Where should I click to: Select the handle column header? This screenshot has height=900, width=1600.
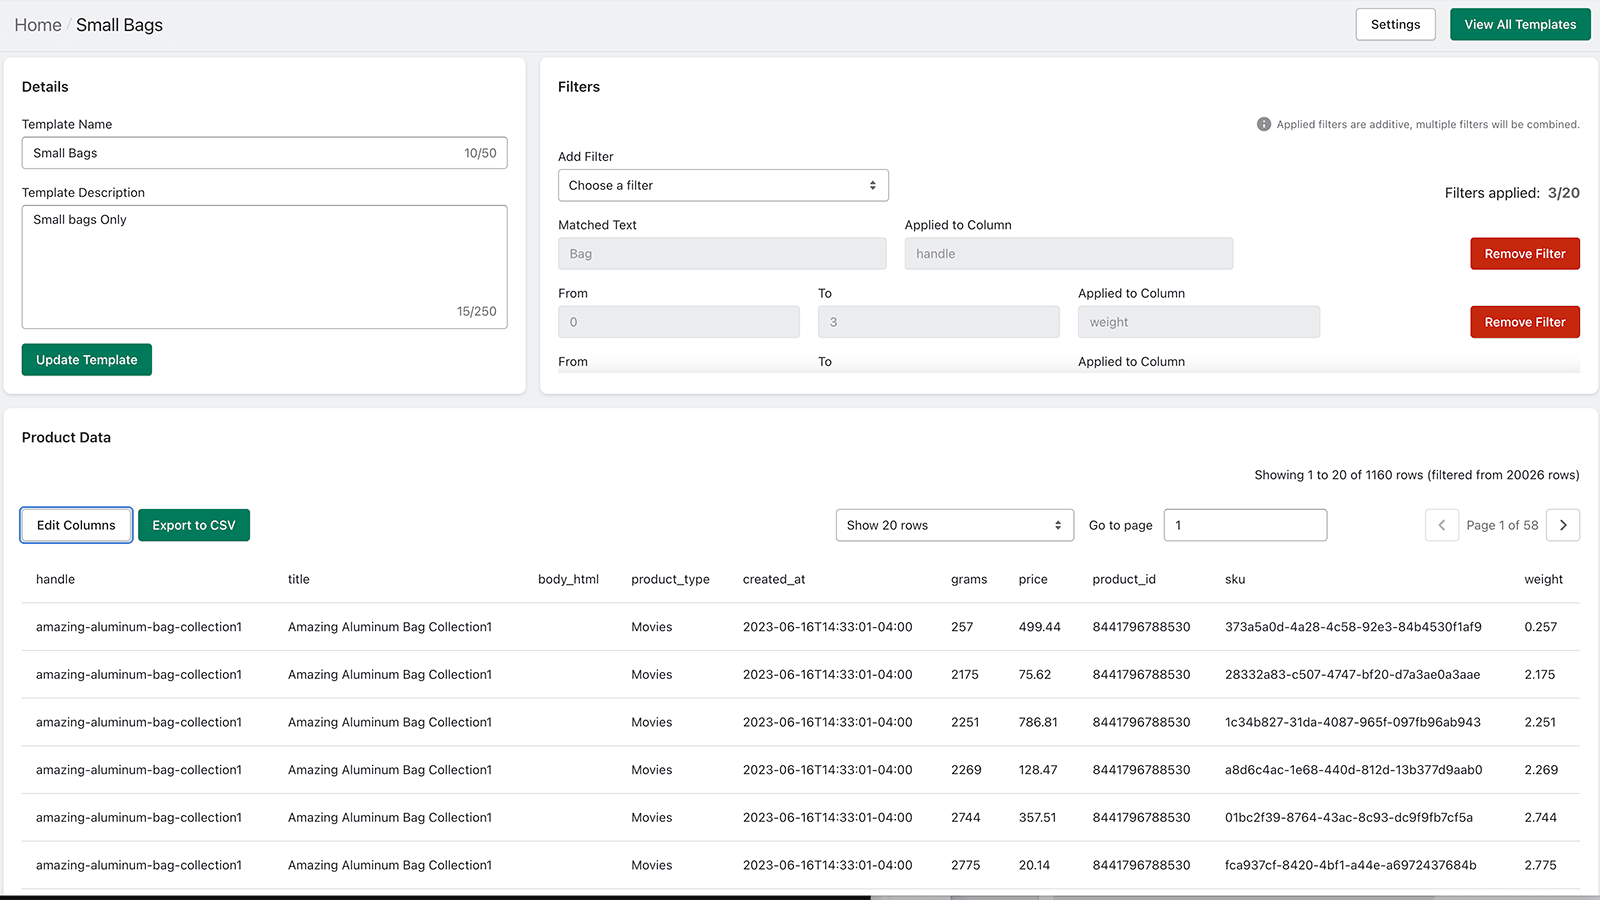[55, 579]
